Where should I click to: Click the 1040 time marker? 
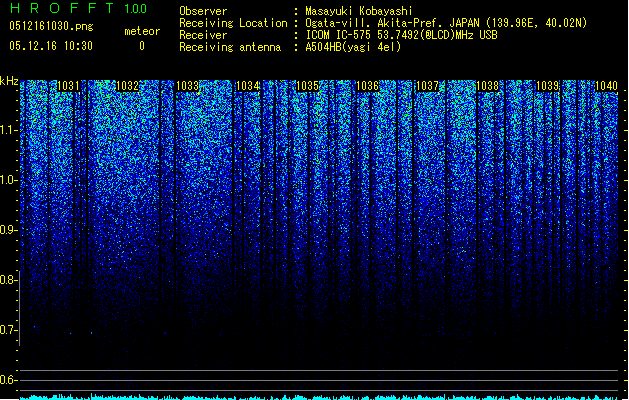tap(606, 86)
